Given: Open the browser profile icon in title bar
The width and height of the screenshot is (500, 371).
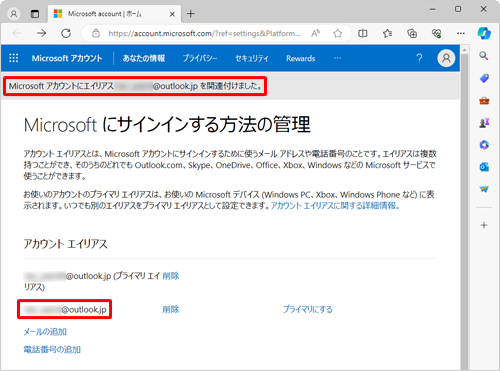Looking at the screenshot, I should point(14,14).
